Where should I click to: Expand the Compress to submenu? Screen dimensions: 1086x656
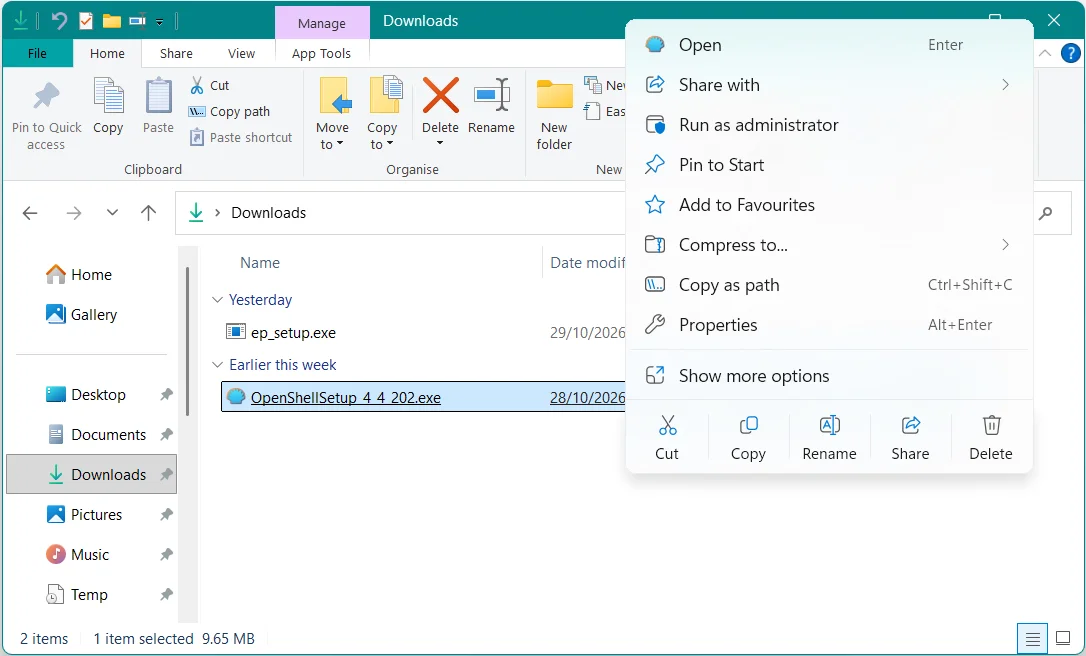tap(1005, 245)
